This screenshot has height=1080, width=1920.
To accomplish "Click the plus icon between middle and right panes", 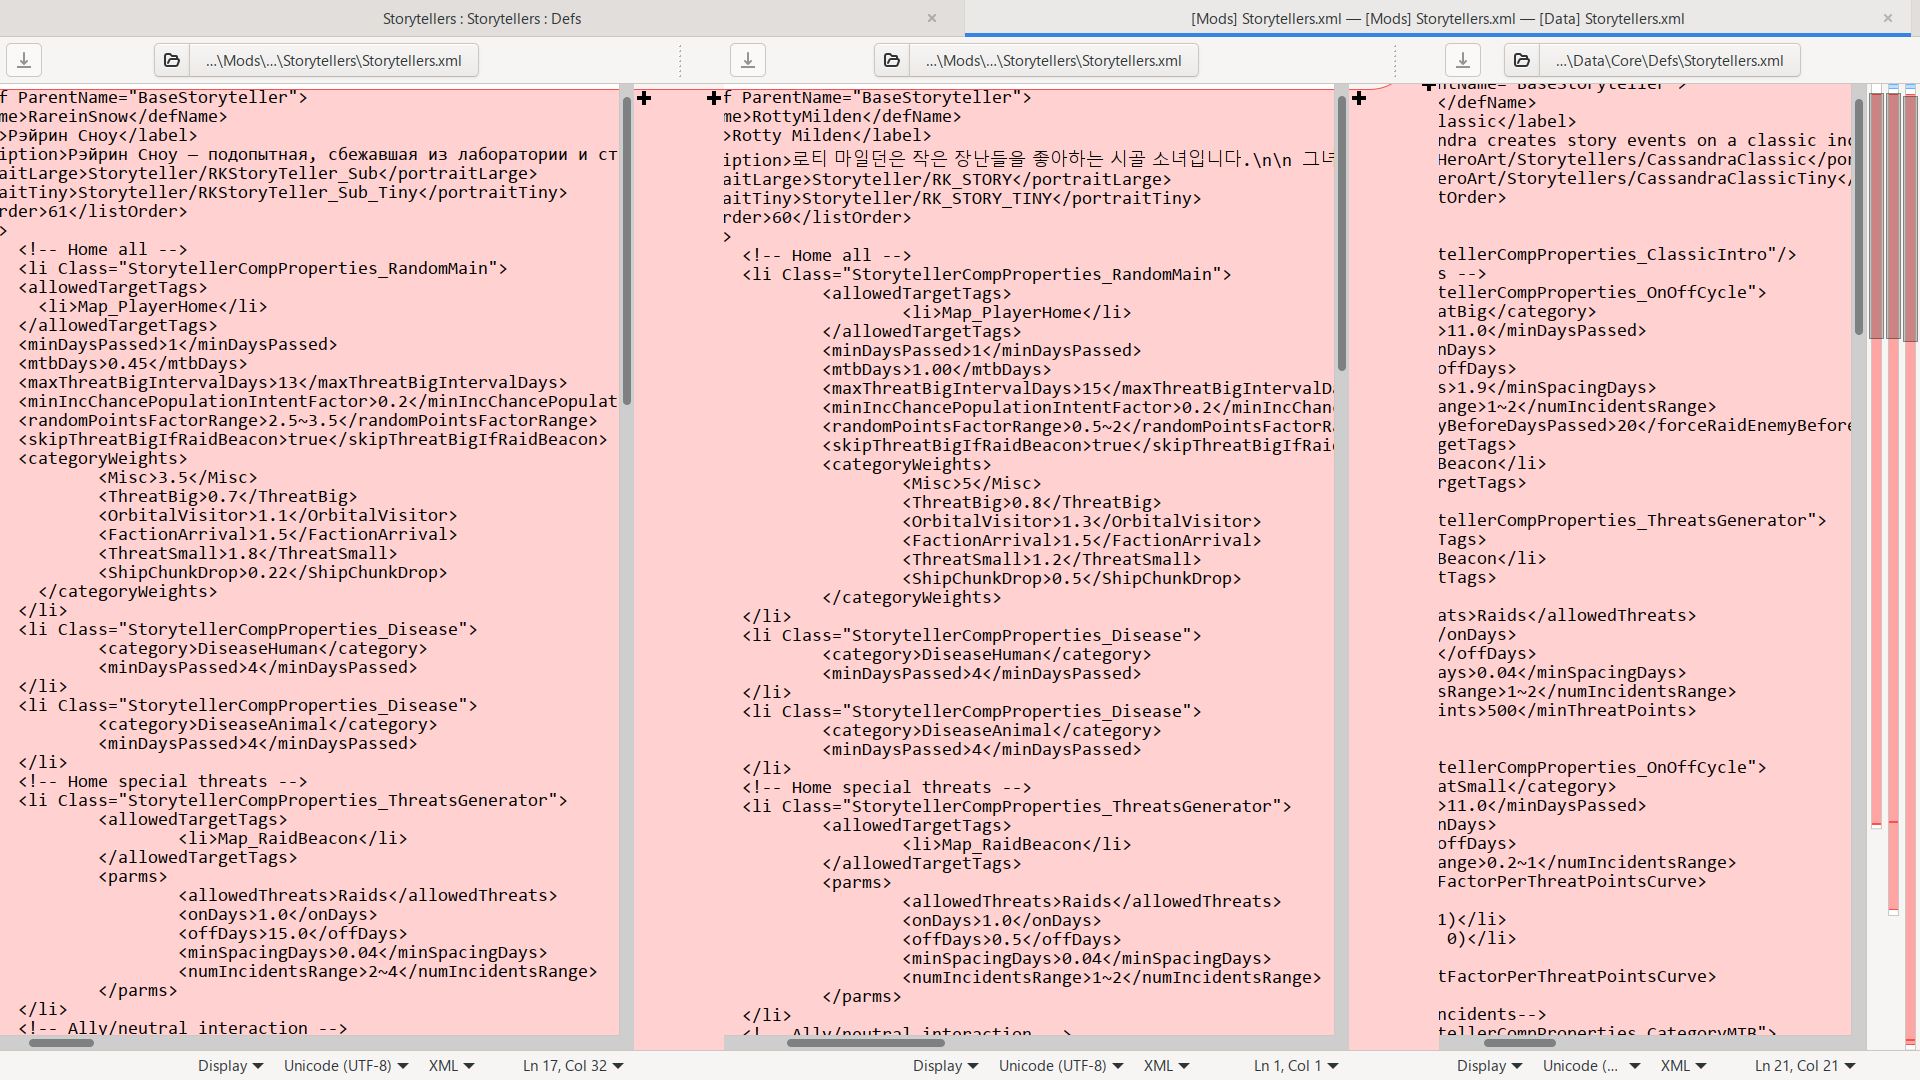I will tap(1359, 98).
